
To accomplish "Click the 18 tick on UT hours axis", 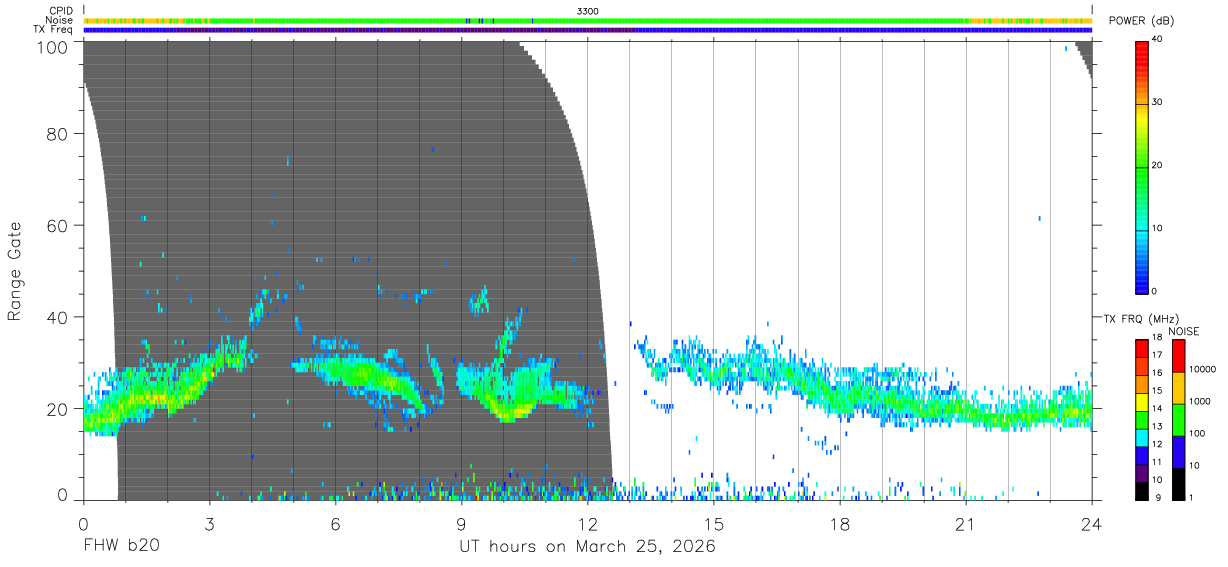I will (x=840, y=524).
